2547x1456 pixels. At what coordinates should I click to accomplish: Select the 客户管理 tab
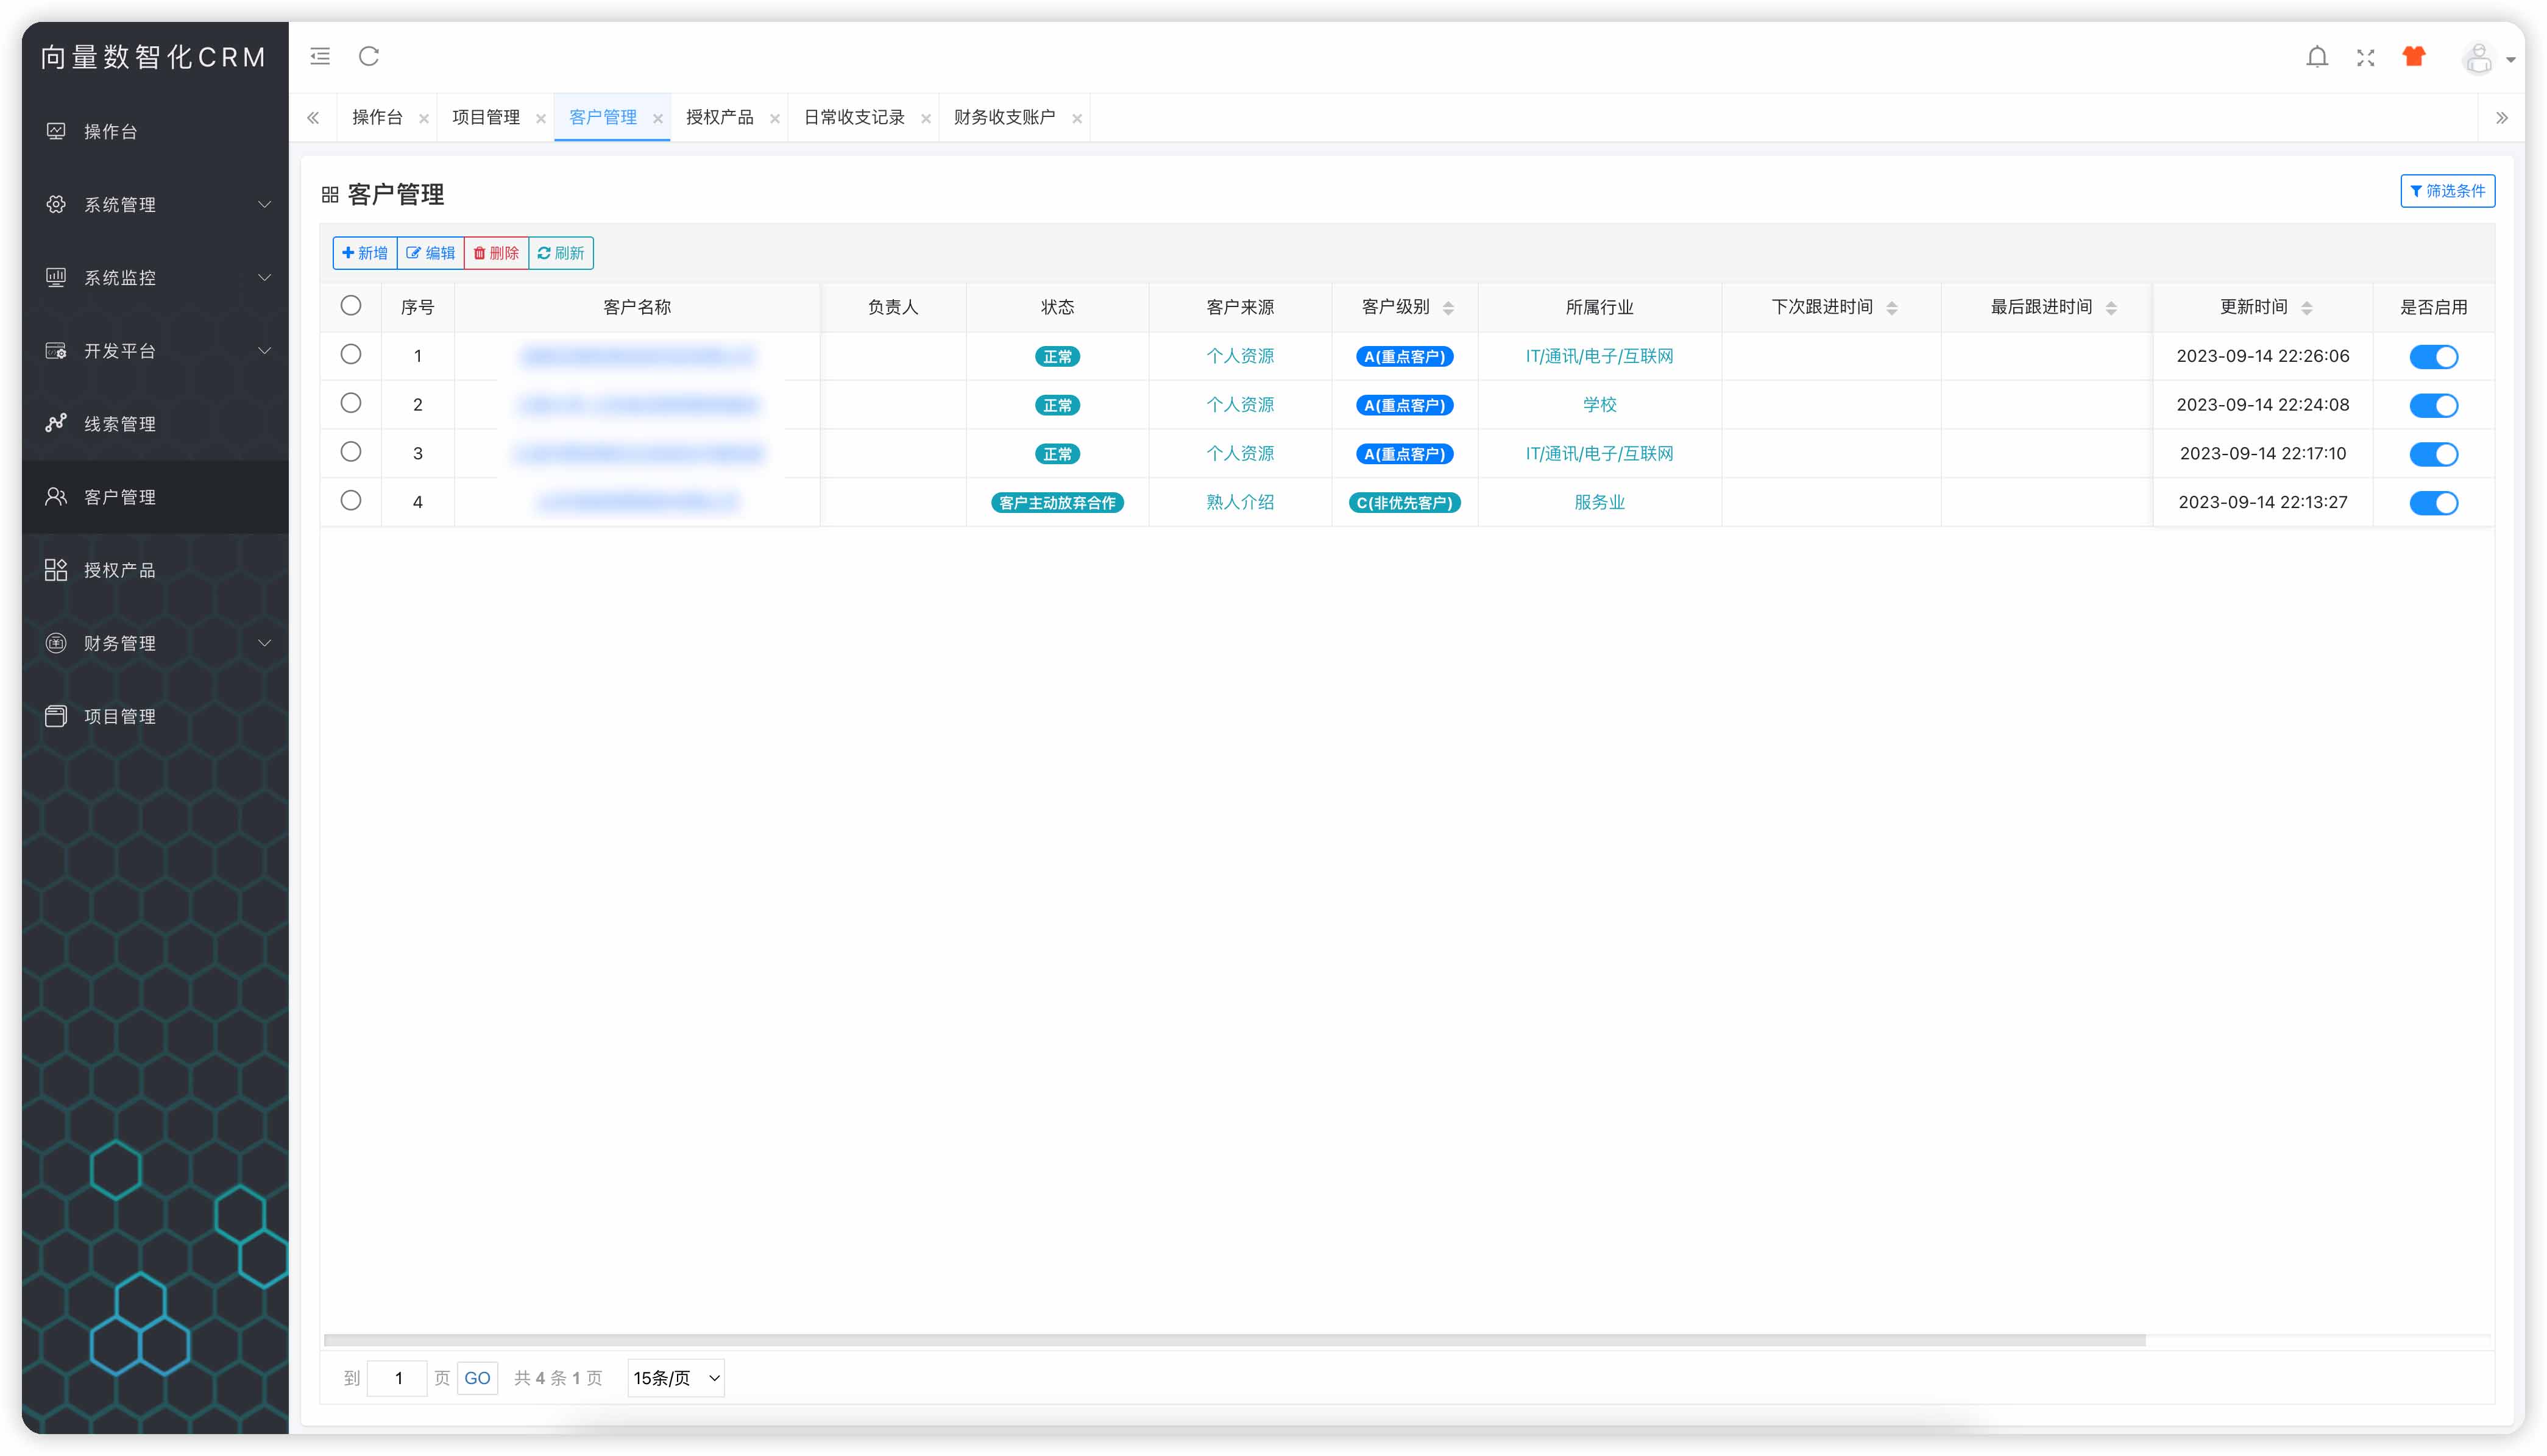(x=603, y=118)
